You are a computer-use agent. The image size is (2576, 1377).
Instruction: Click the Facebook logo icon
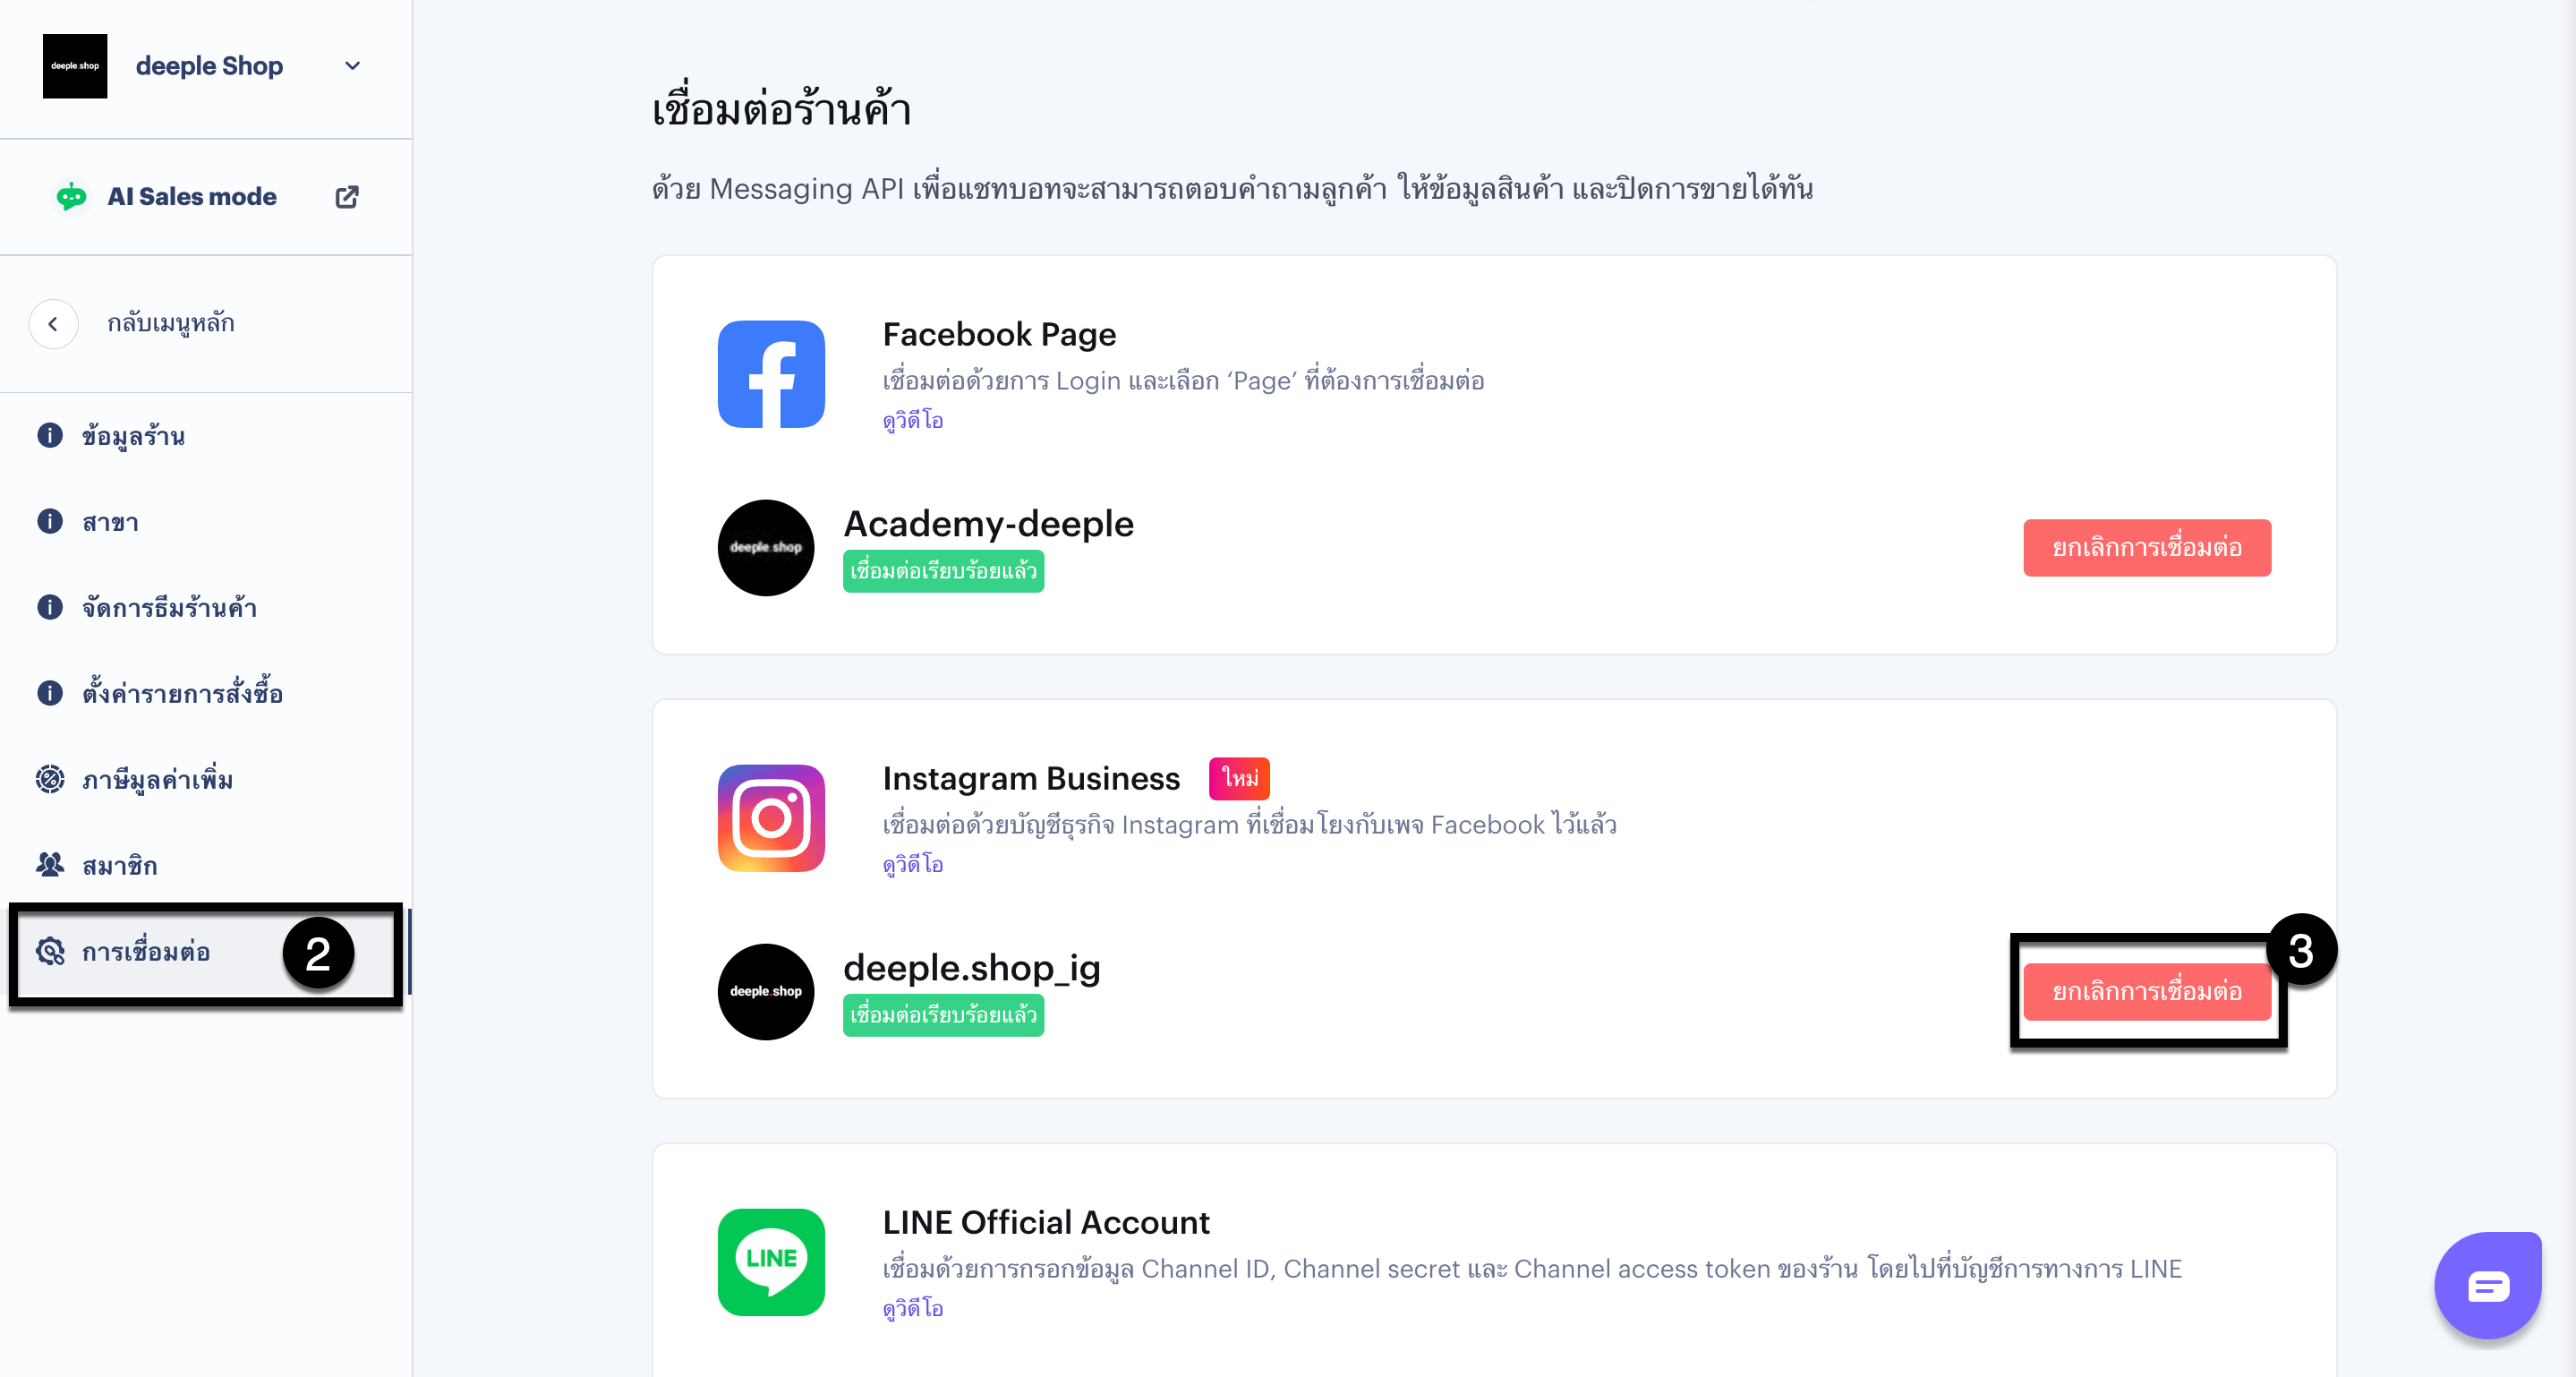pyautogui.click(x=771, y=374)
